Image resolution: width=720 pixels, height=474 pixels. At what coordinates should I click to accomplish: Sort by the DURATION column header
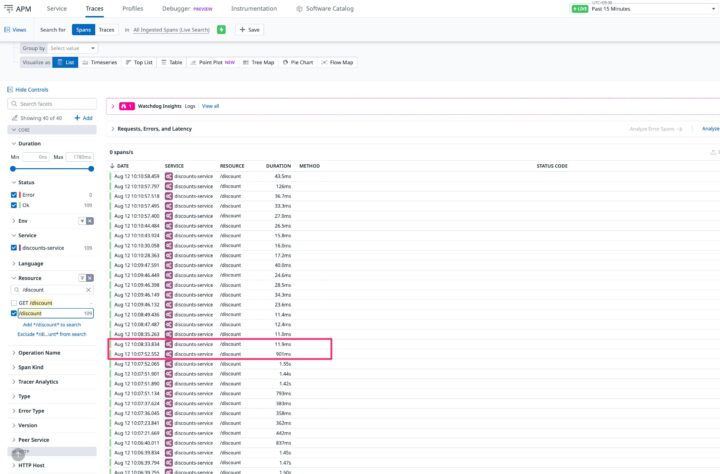coord(278,166)
